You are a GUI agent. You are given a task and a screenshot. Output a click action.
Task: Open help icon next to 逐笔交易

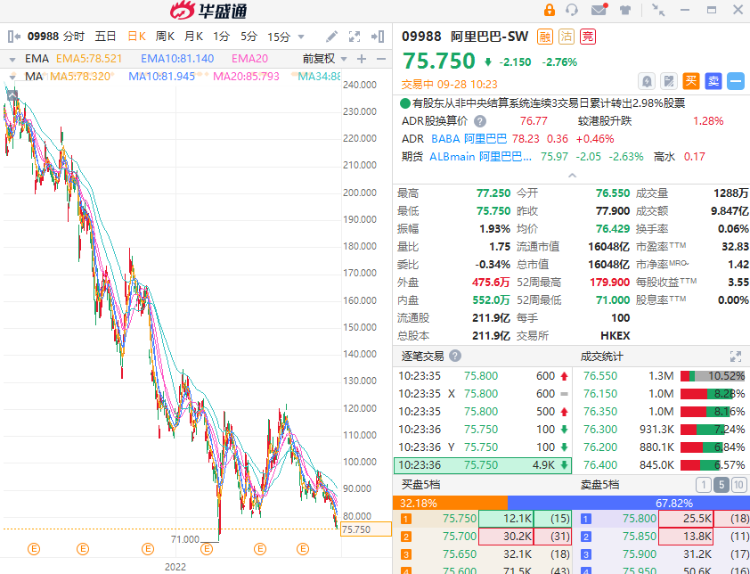coord(455,356)
